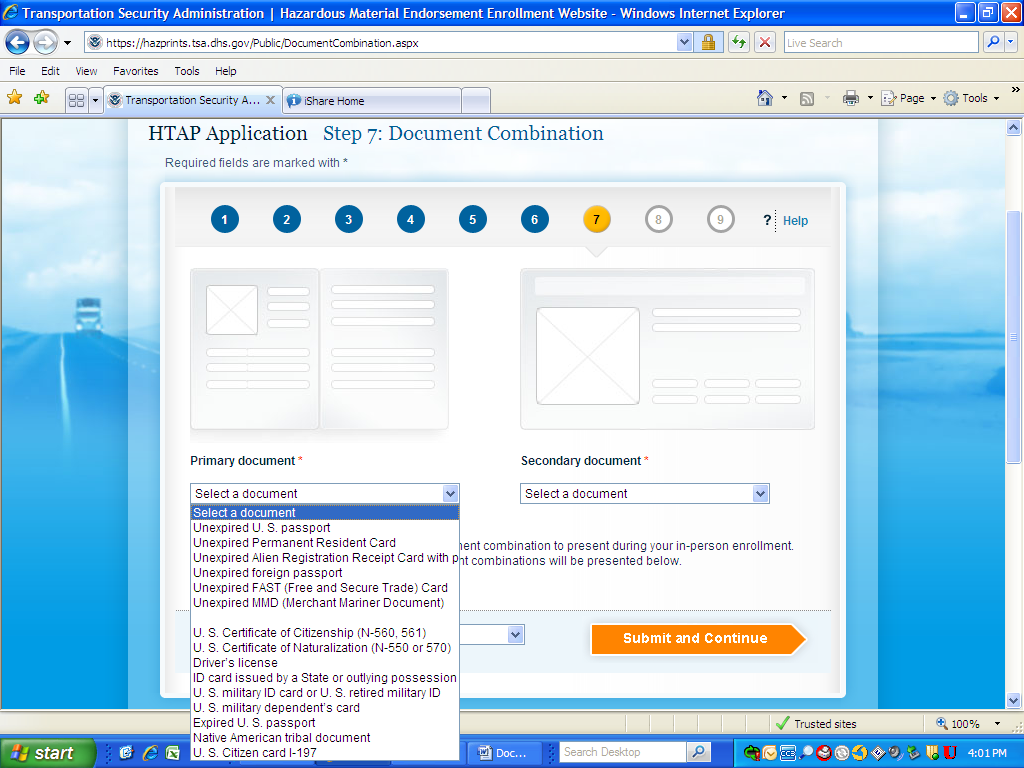Screen dimensions: 1024x768
Task: Choose Unexpired Permanent Resident Card option
Action: coord(325,543)
